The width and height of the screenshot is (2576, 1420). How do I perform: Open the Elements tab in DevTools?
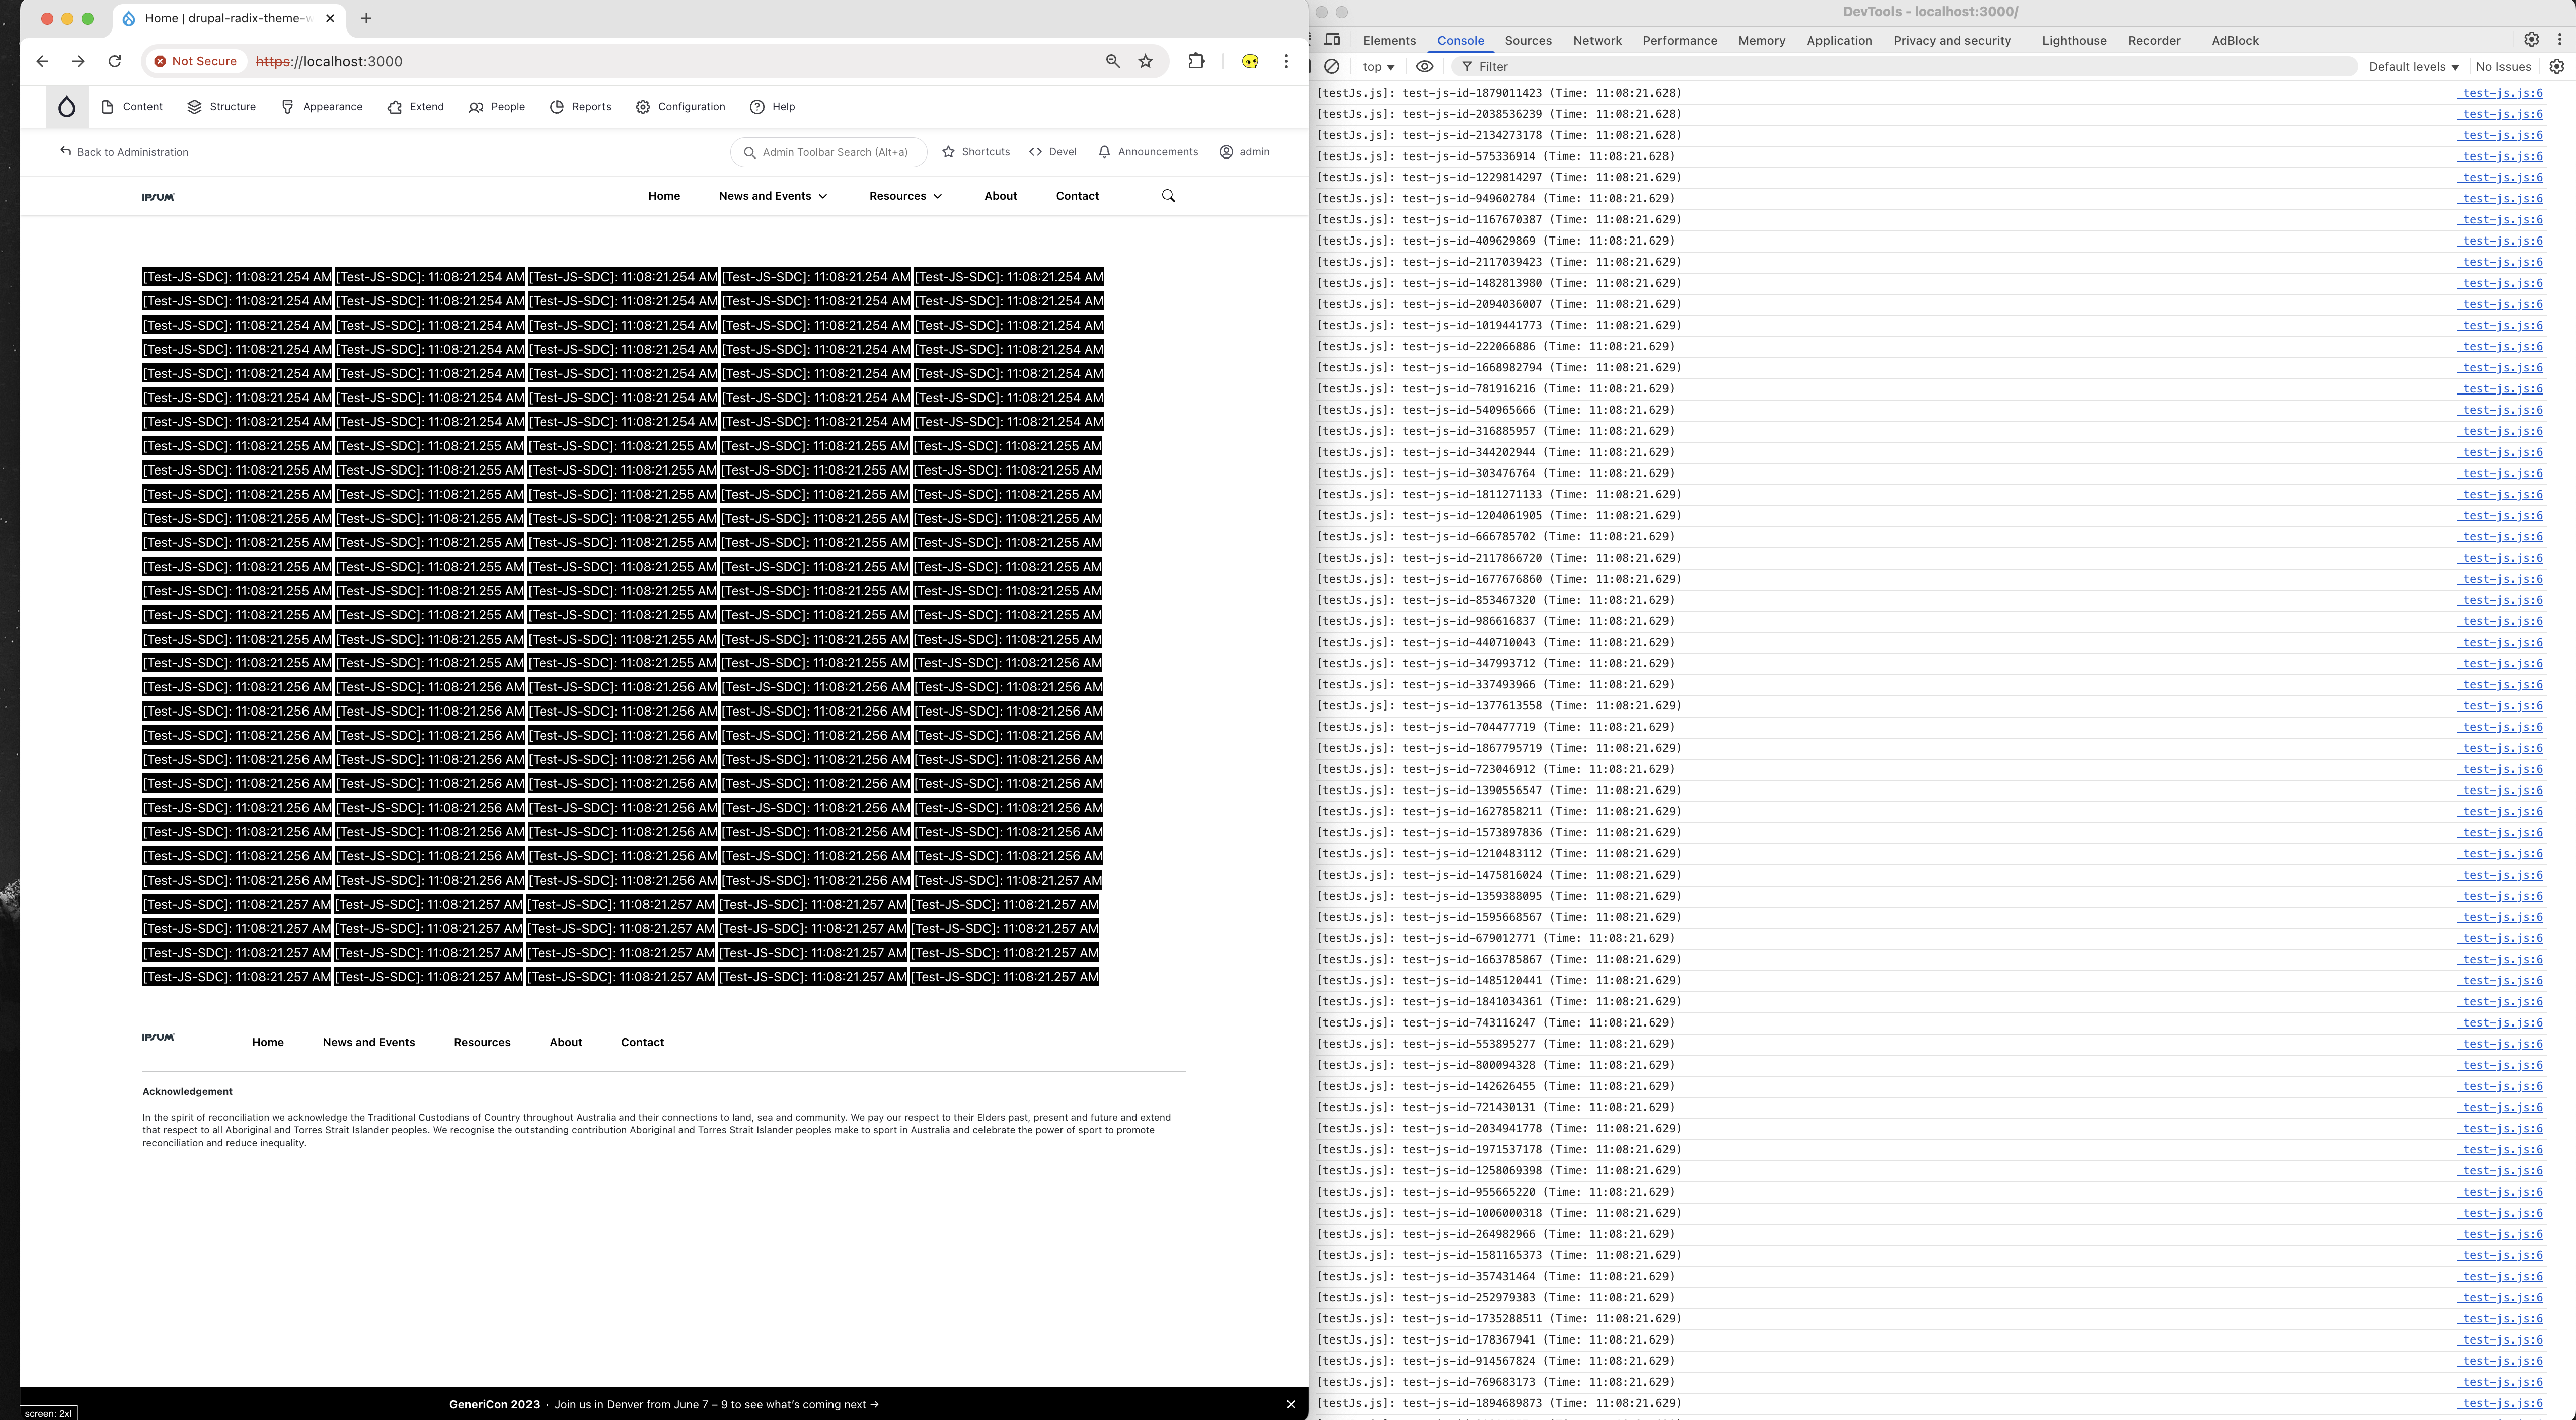[x=1389, y=41]
